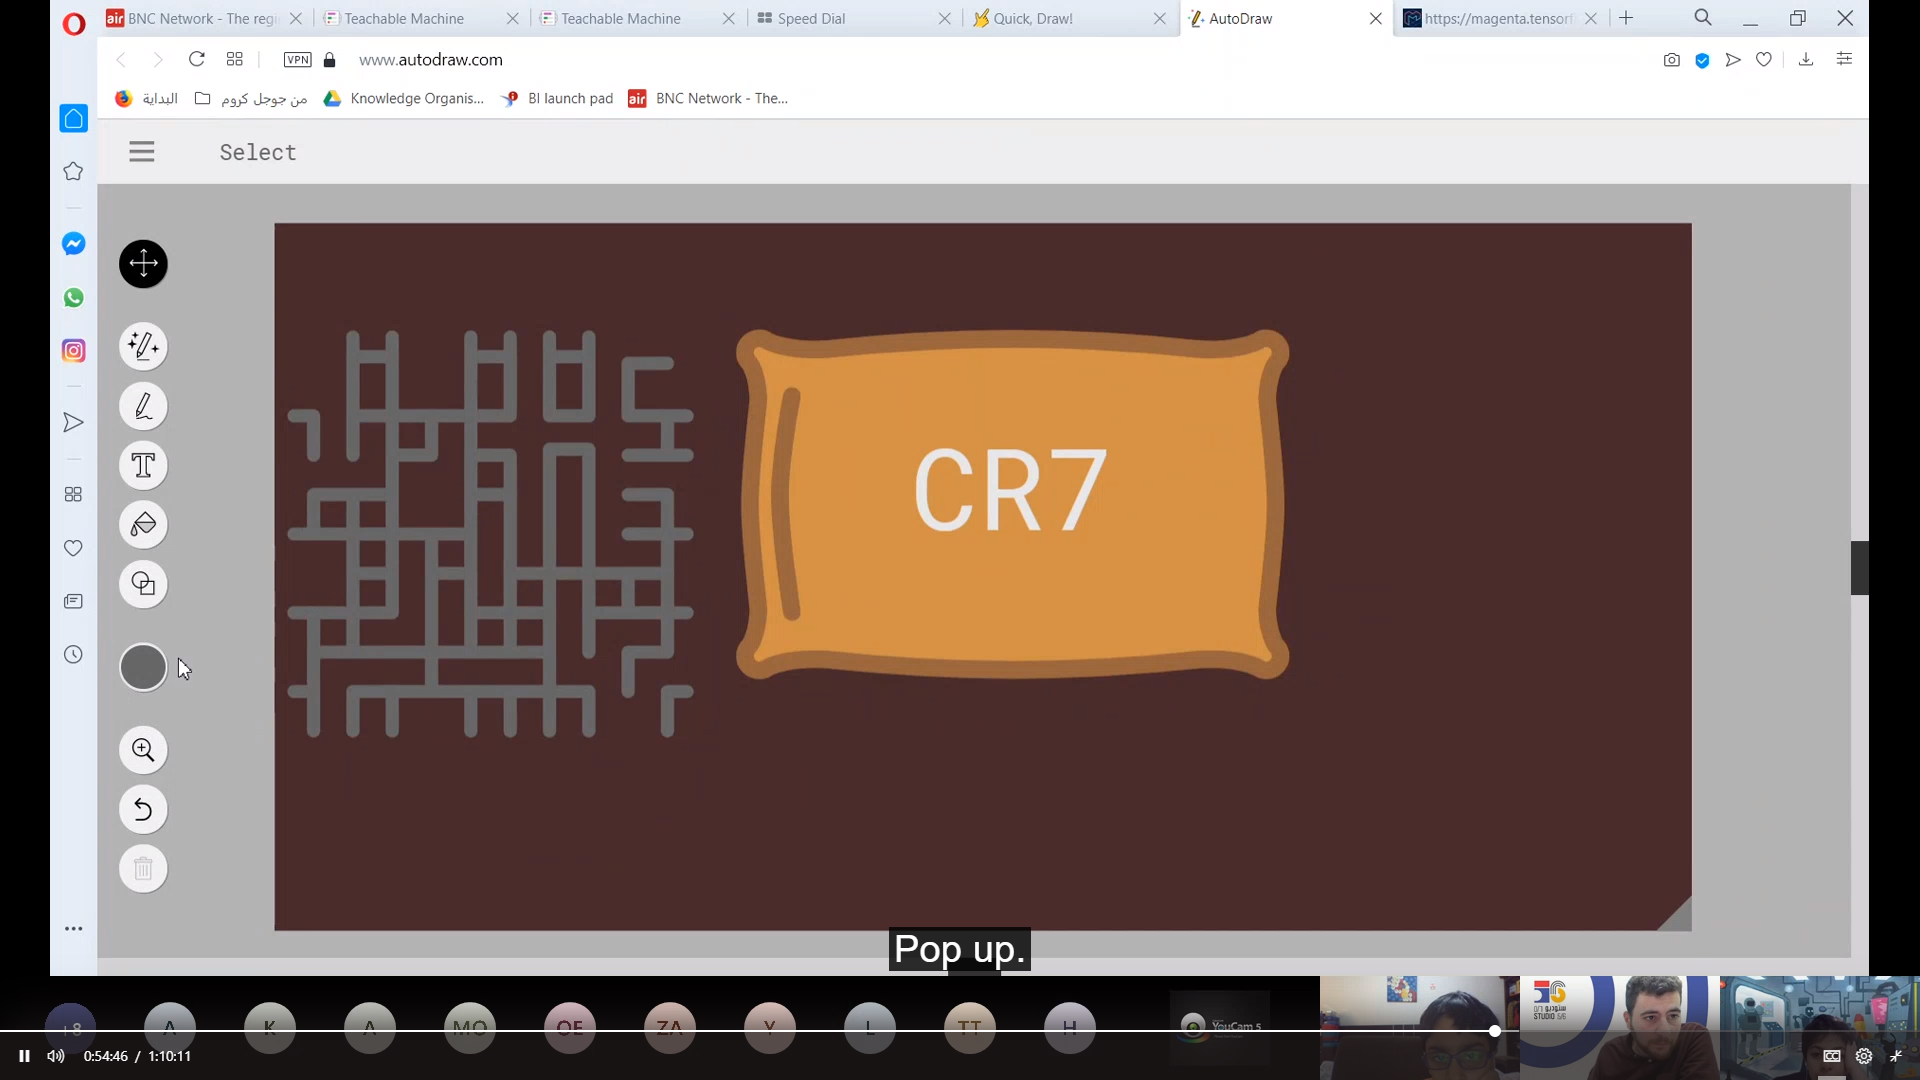Click the blue shield ad blocker icon

tap(1702, 60)
